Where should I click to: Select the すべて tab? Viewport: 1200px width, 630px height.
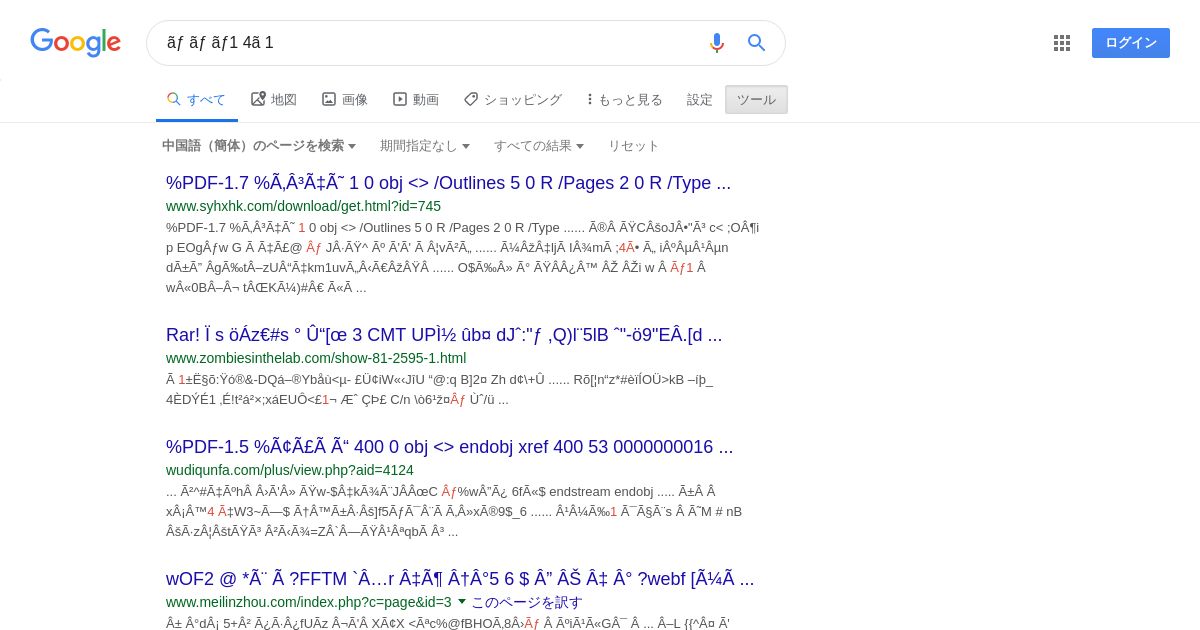coord(196,99)
